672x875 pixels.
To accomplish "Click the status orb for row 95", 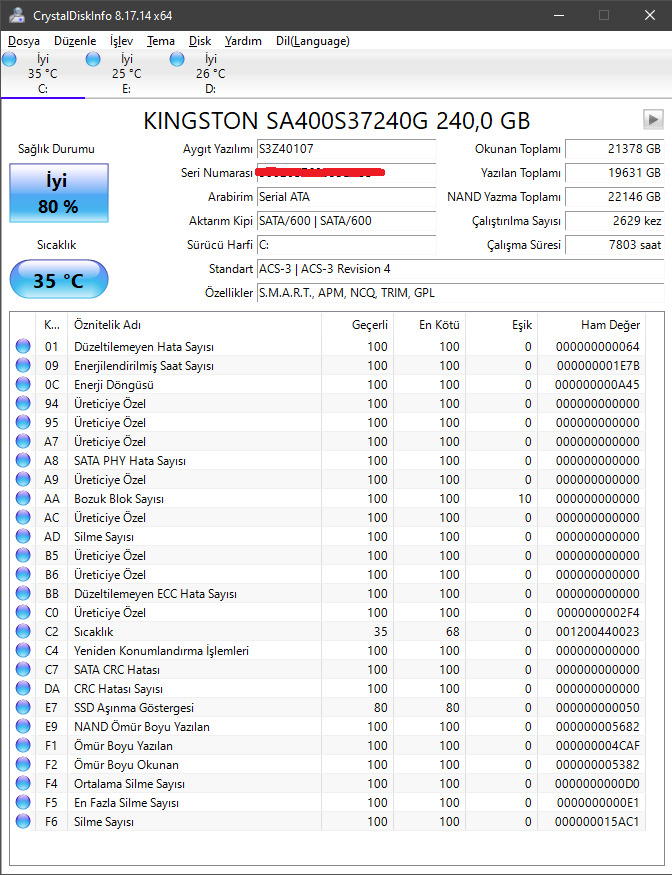I will (23, 422).
